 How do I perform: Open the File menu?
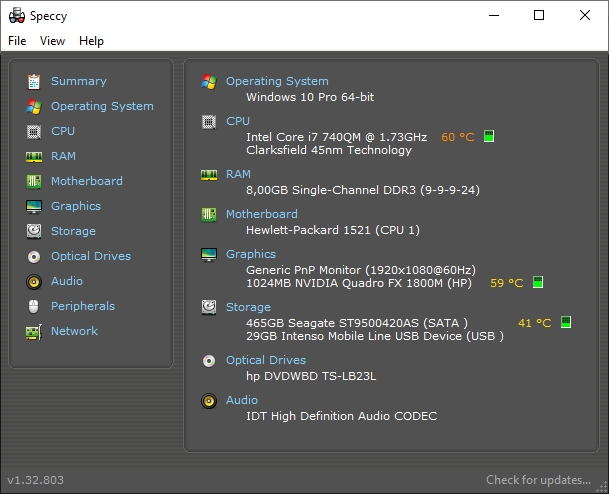(17, 41)
